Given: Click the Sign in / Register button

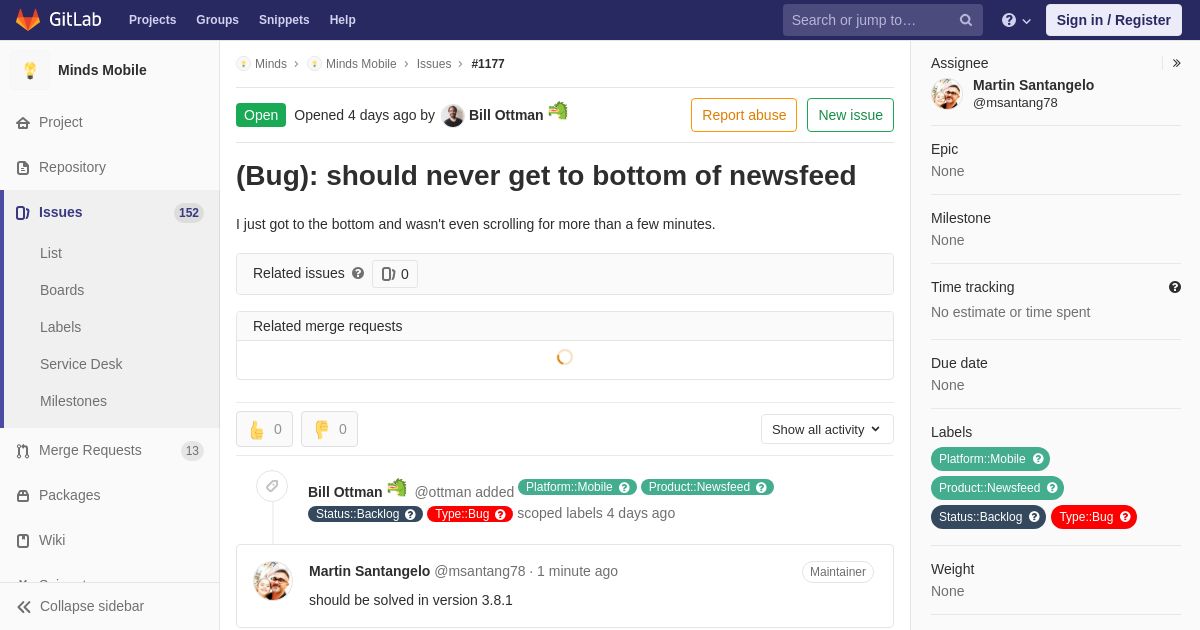Looking at the screenshot, I should (1113, 20).
